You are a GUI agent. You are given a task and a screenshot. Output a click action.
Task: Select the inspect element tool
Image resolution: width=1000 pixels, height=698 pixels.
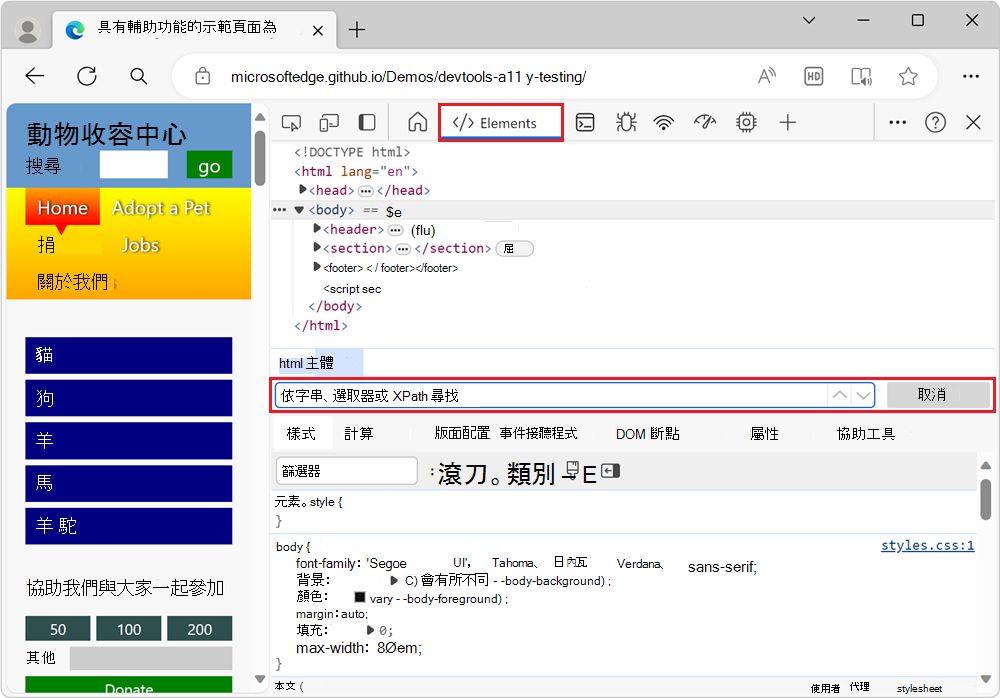pos(291,121)
